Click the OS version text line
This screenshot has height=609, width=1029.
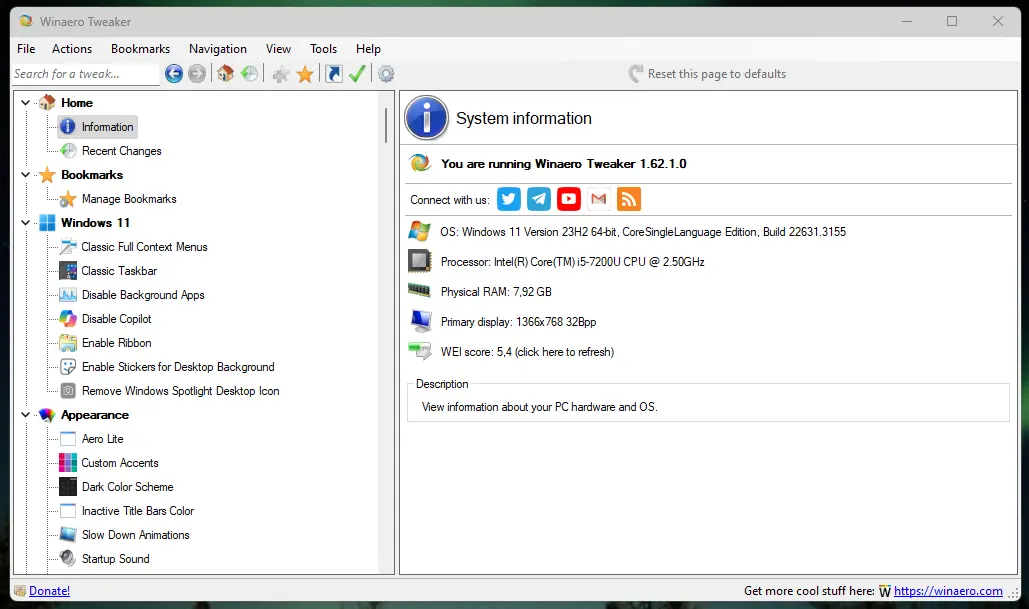[643, 232]
